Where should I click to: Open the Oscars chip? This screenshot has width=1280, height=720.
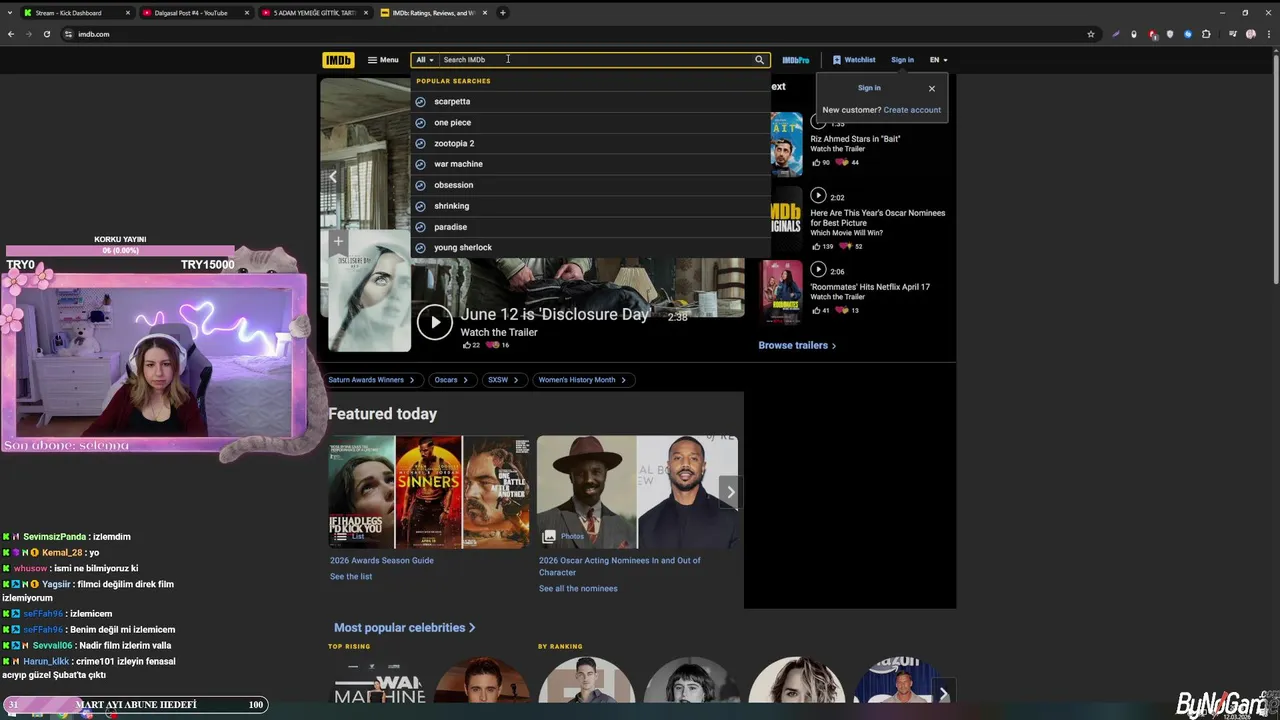click(x=451, y=380)
